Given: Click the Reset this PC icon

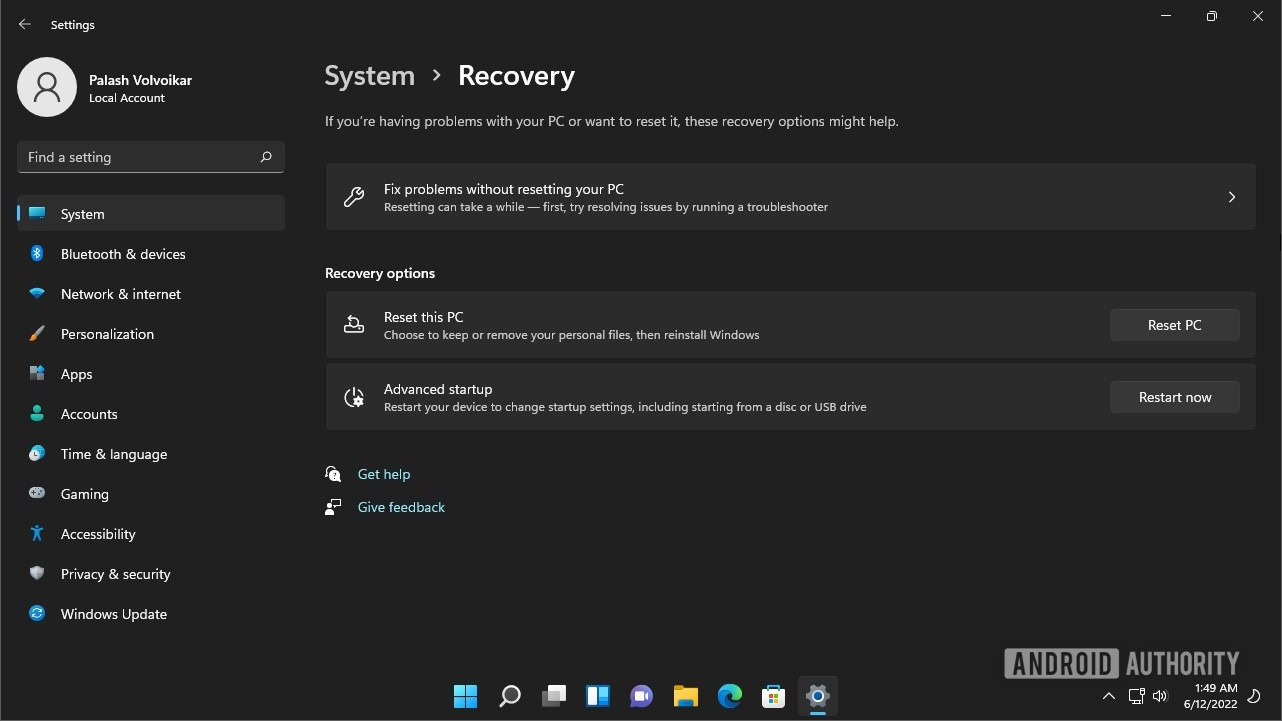Looking at the screenshot, I should [x=354, y=325].
